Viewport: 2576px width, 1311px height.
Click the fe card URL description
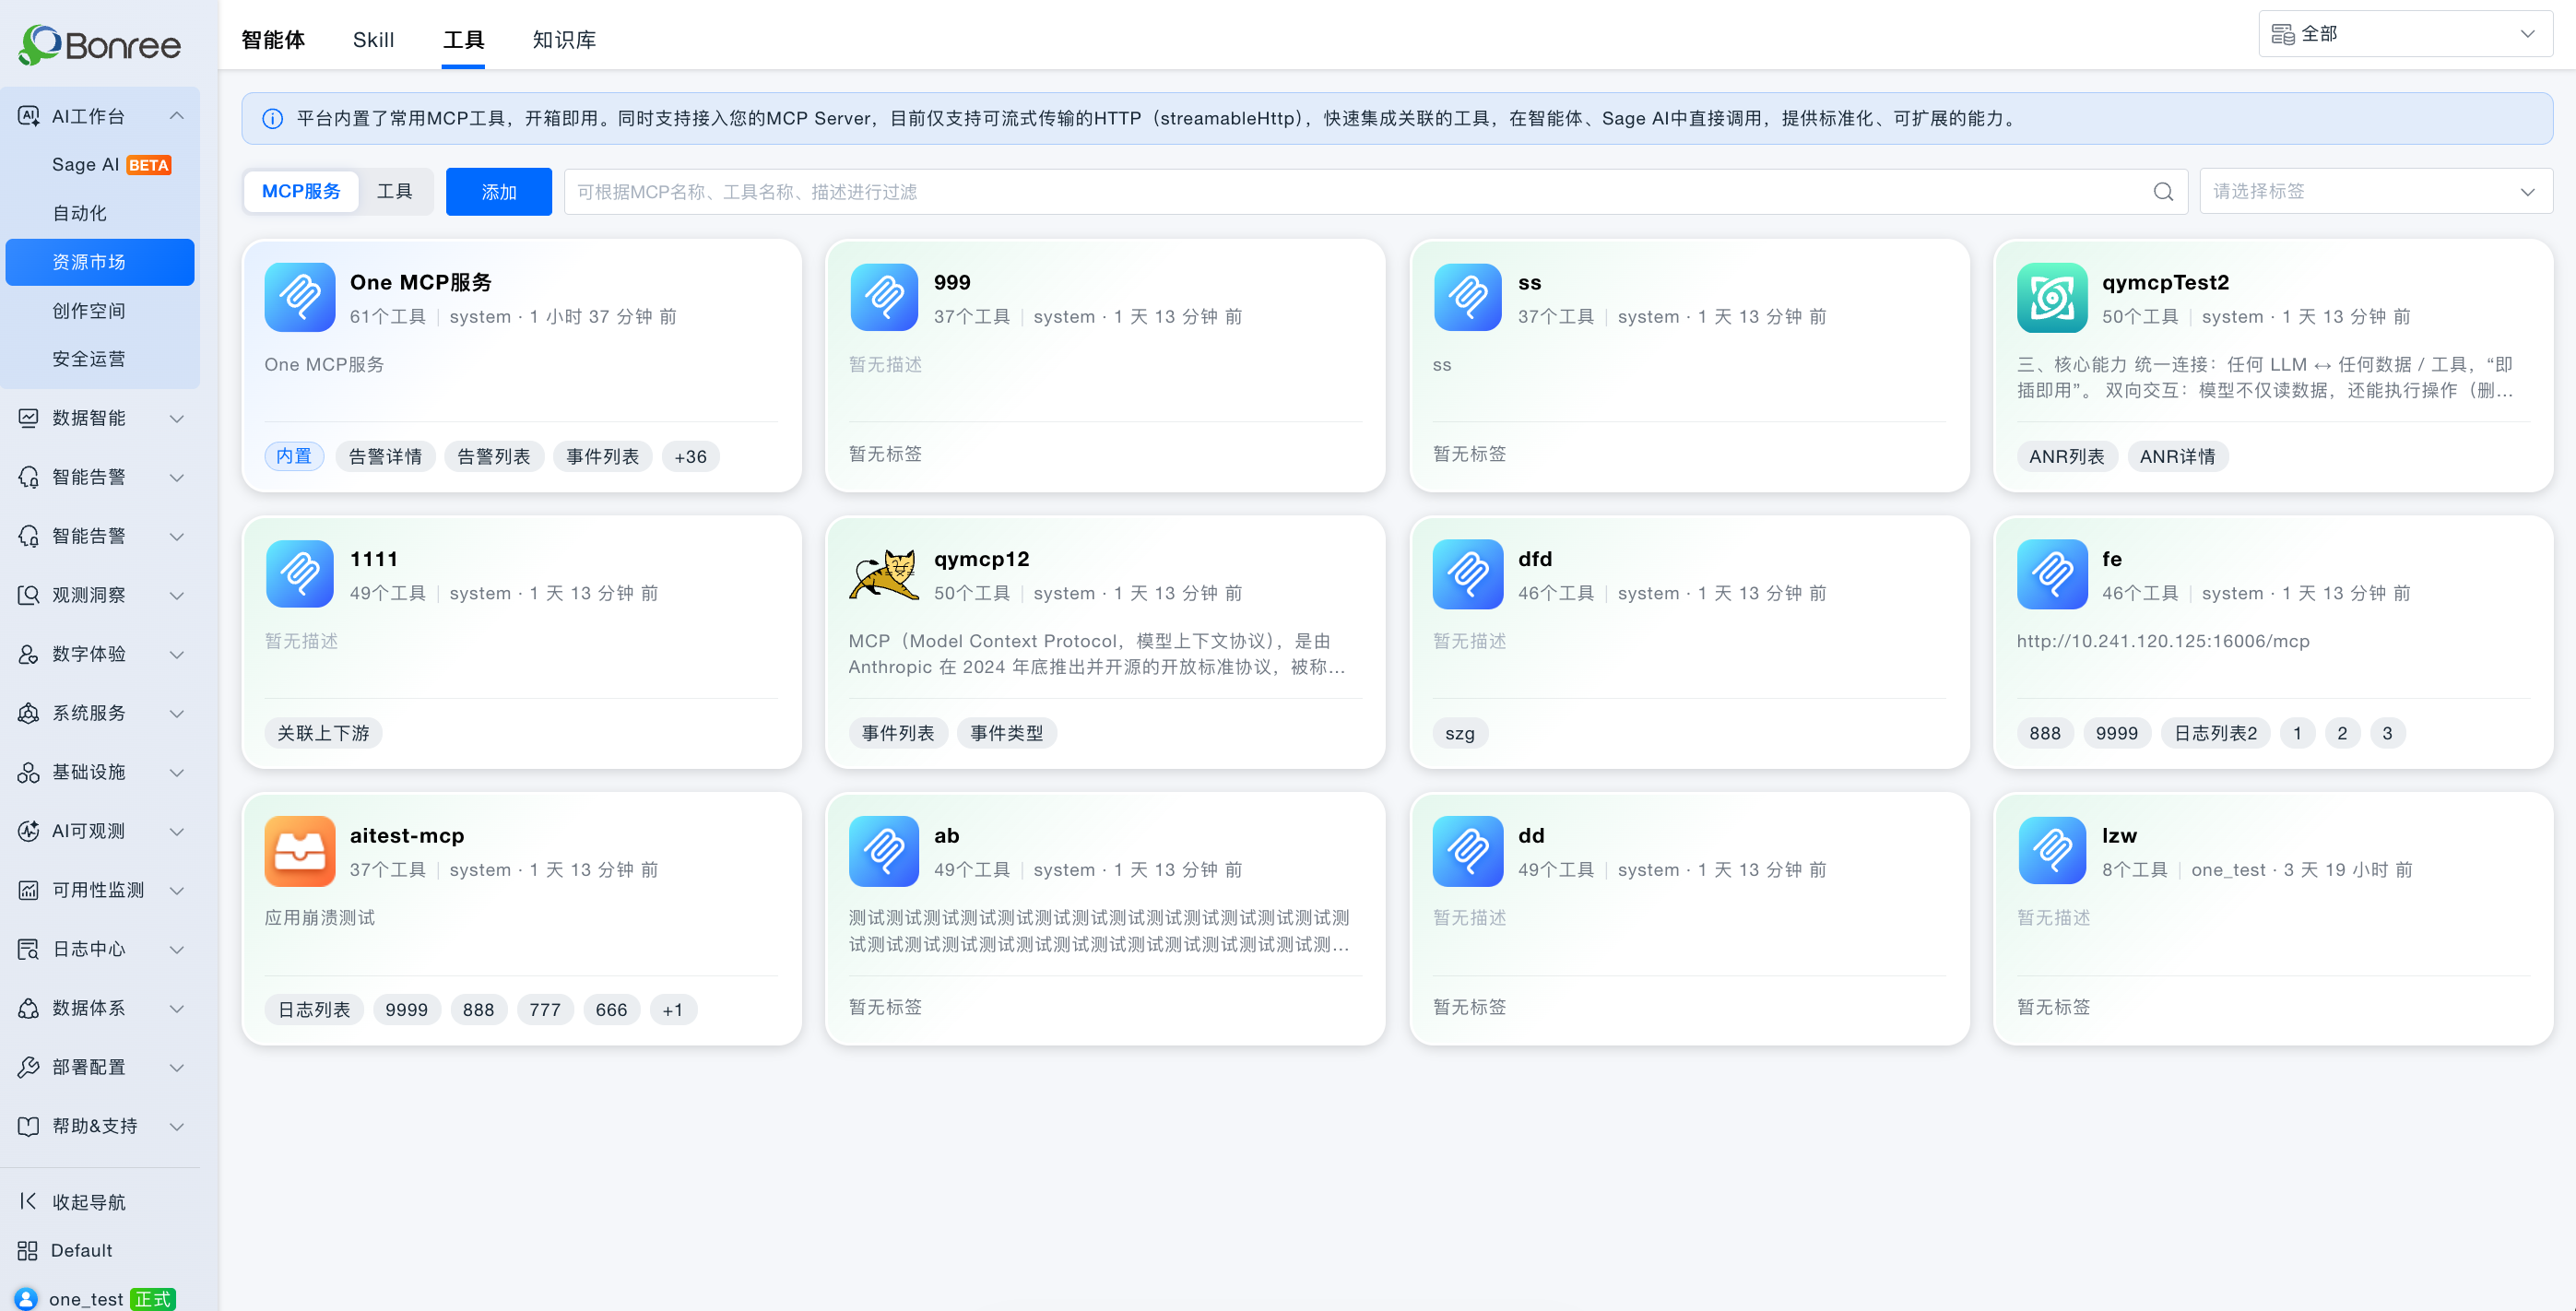(x=2163, y=641)
